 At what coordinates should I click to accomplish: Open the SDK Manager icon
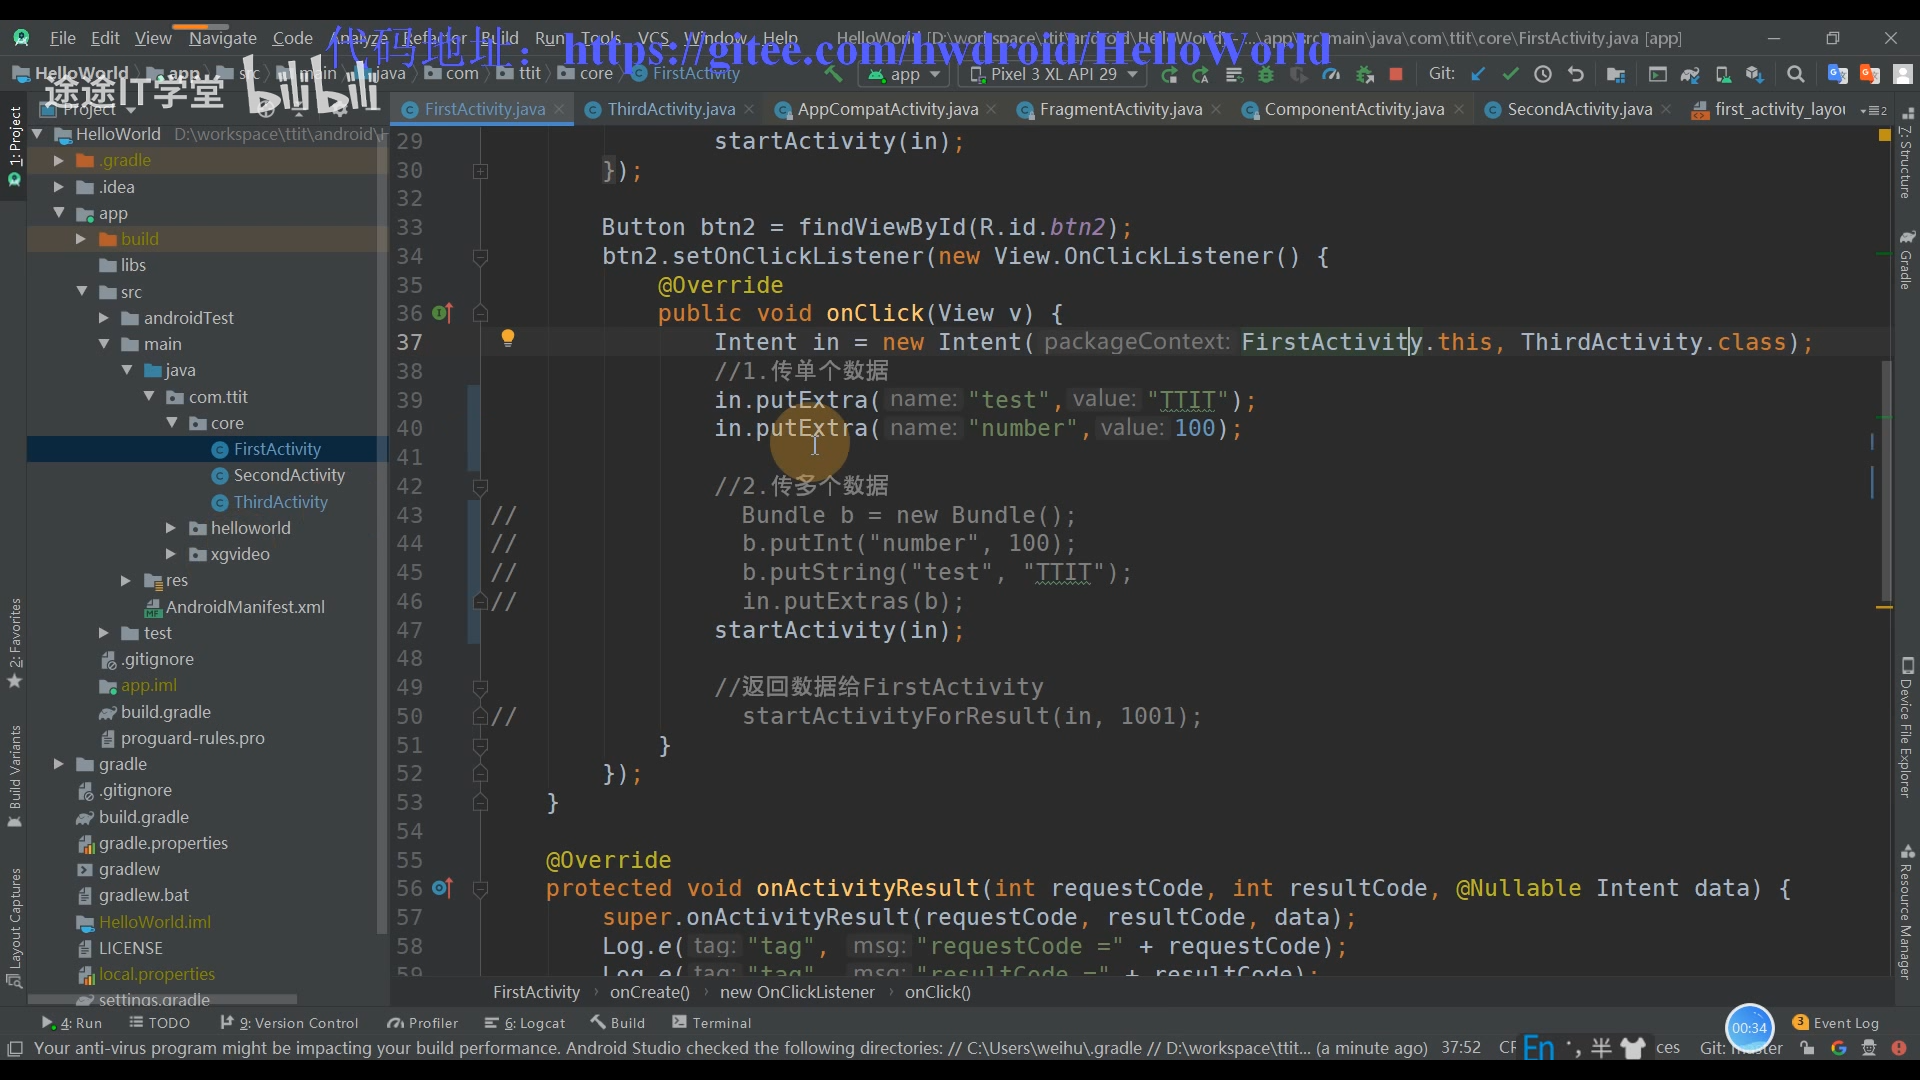pyautogui.click(x=1754, y=75)
